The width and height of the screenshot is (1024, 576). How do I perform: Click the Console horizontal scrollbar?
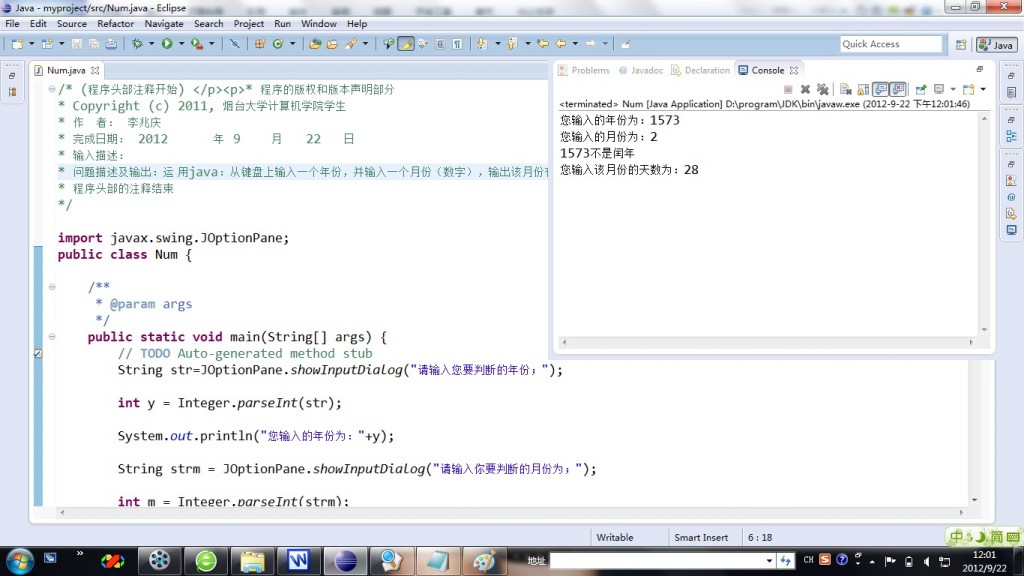click(x=767, y=342)
